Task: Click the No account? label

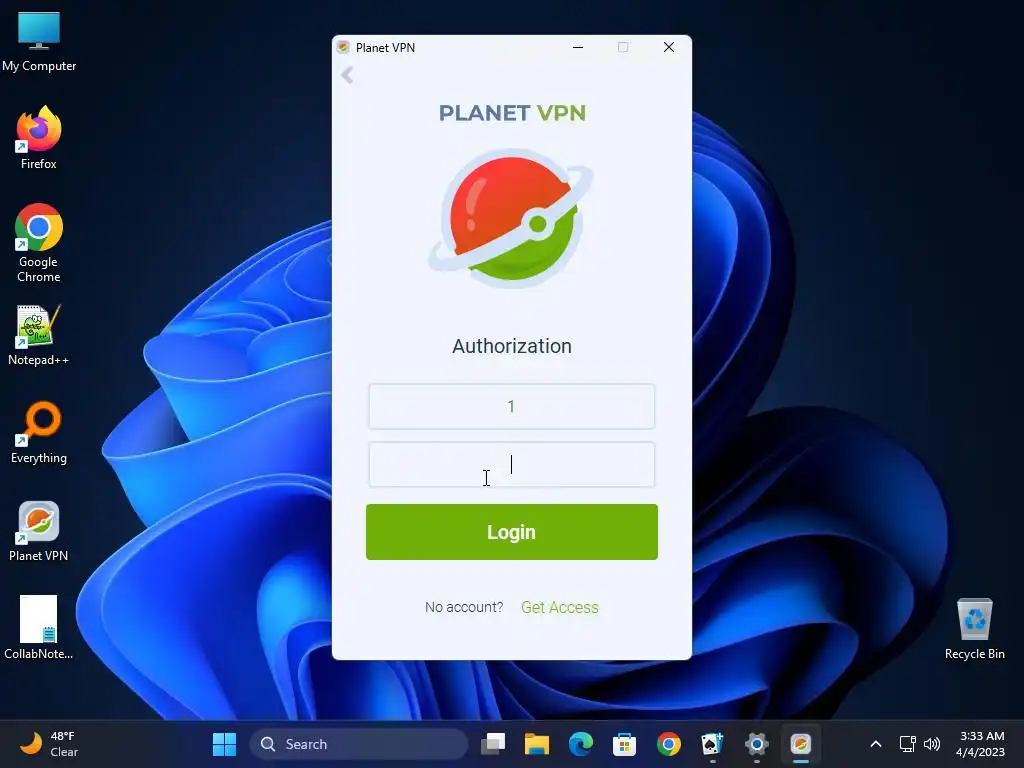Action: tap(464, 607)
